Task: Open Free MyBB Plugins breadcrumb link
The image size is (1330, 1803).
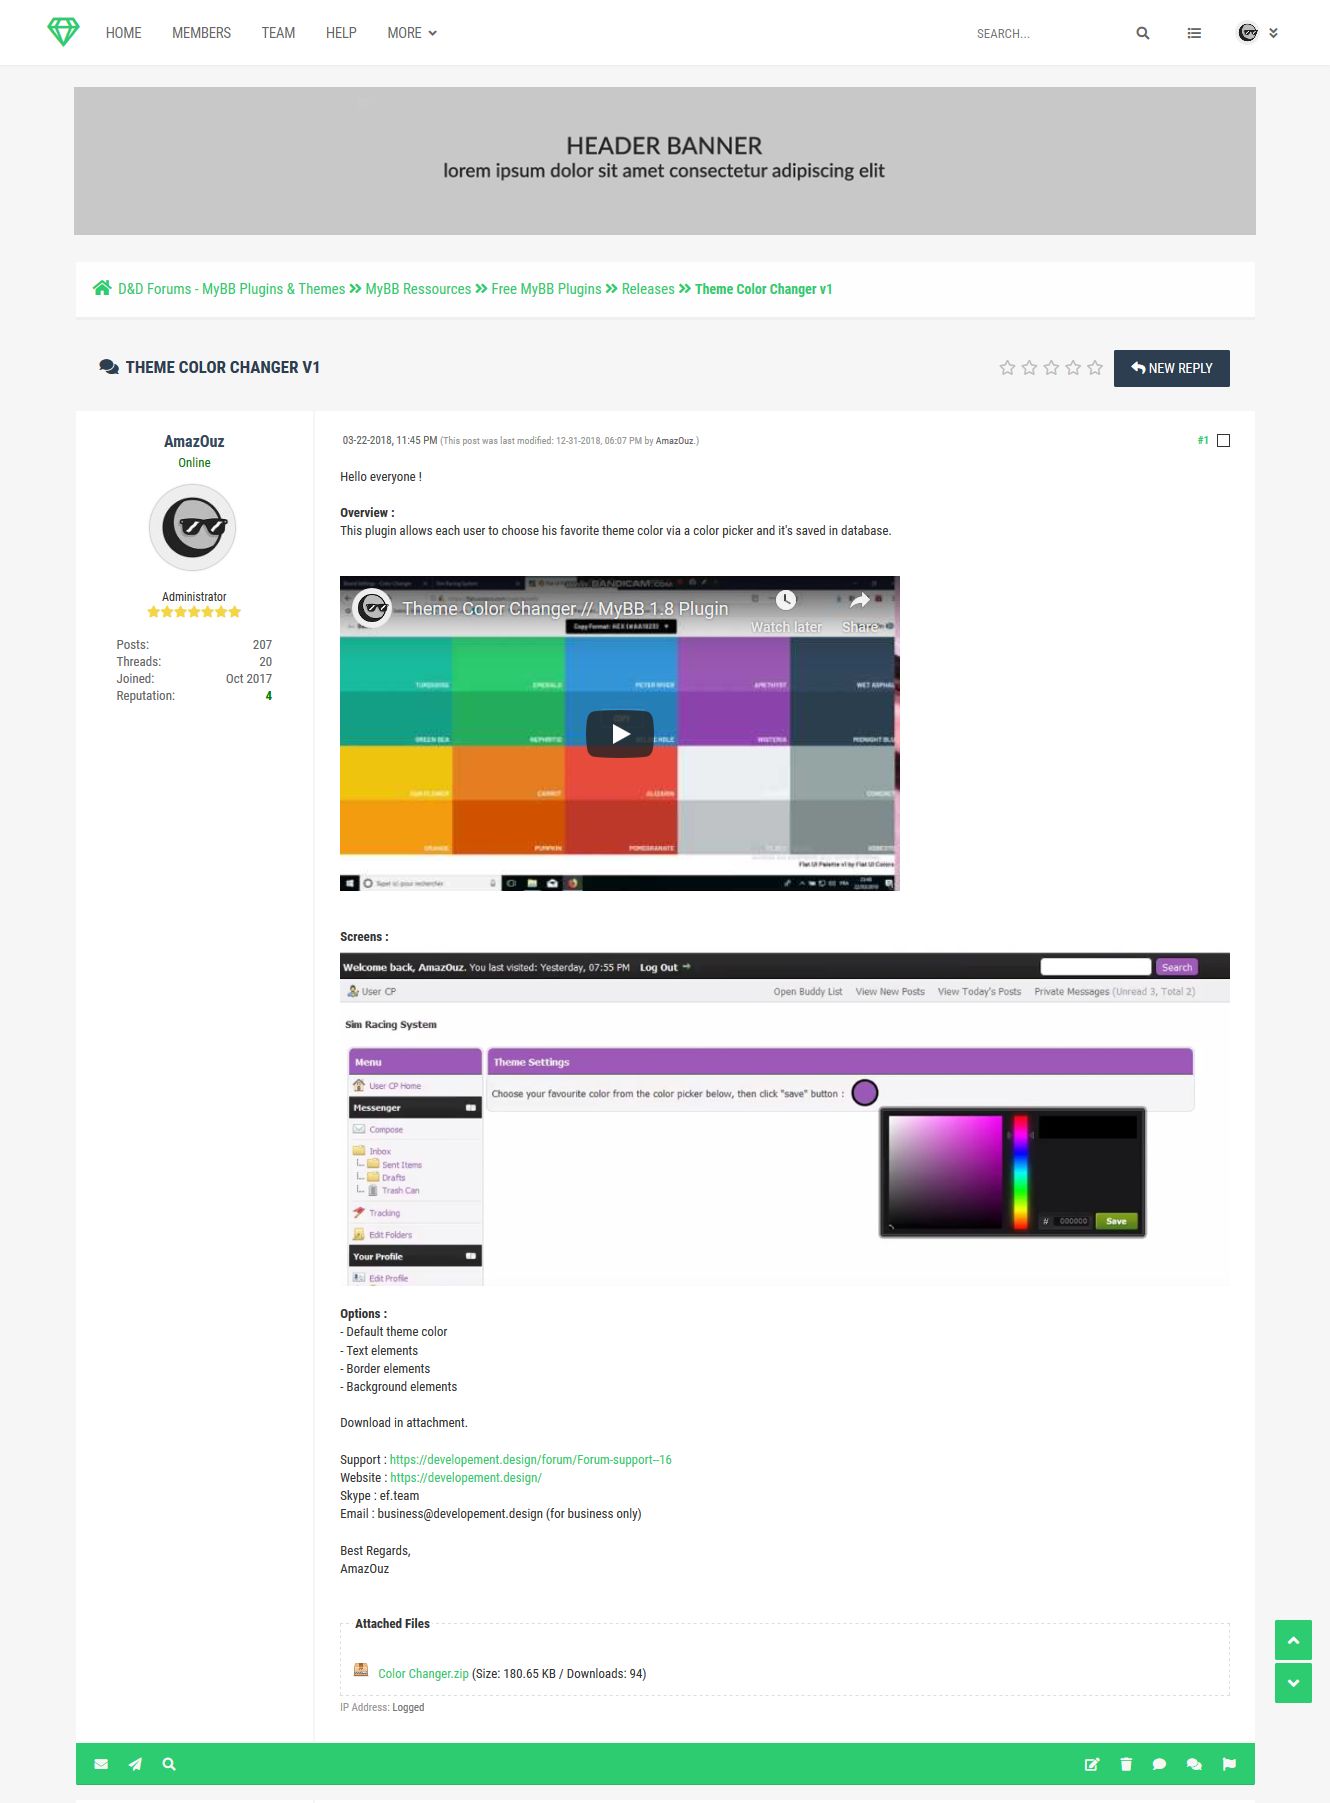Action: tap(546, 289)
